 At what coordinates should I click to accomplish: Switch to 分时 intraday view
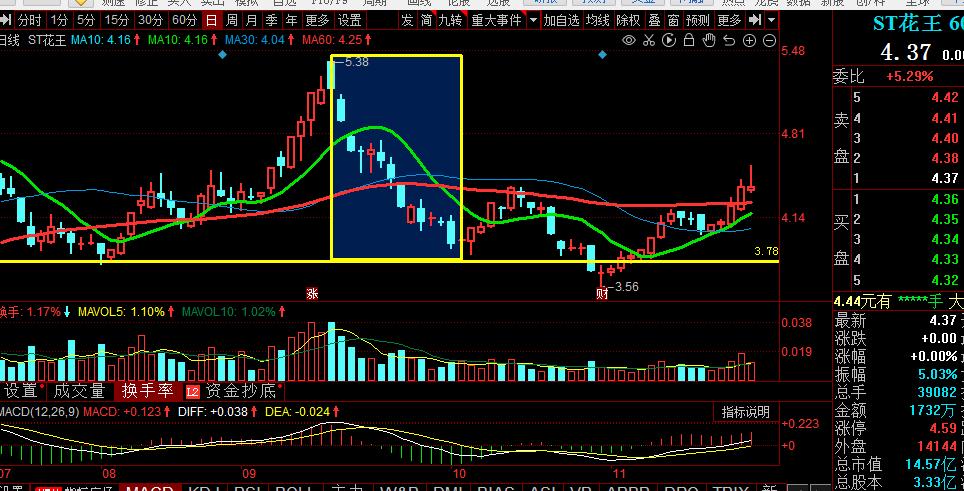pos(29,20)
